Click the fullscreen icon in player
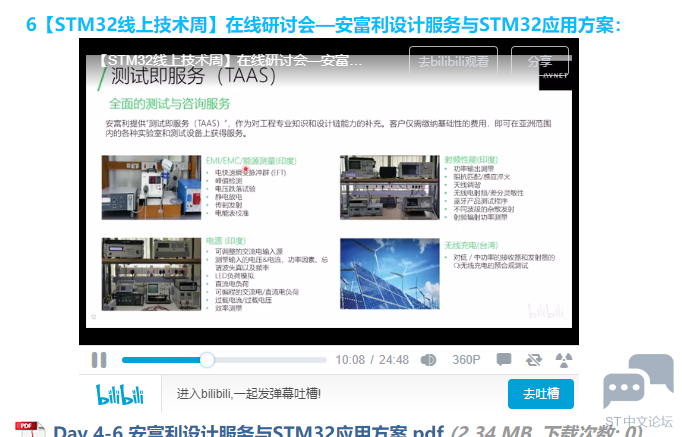The width and height of the screenshot is (682, 437). click(564, 360)
